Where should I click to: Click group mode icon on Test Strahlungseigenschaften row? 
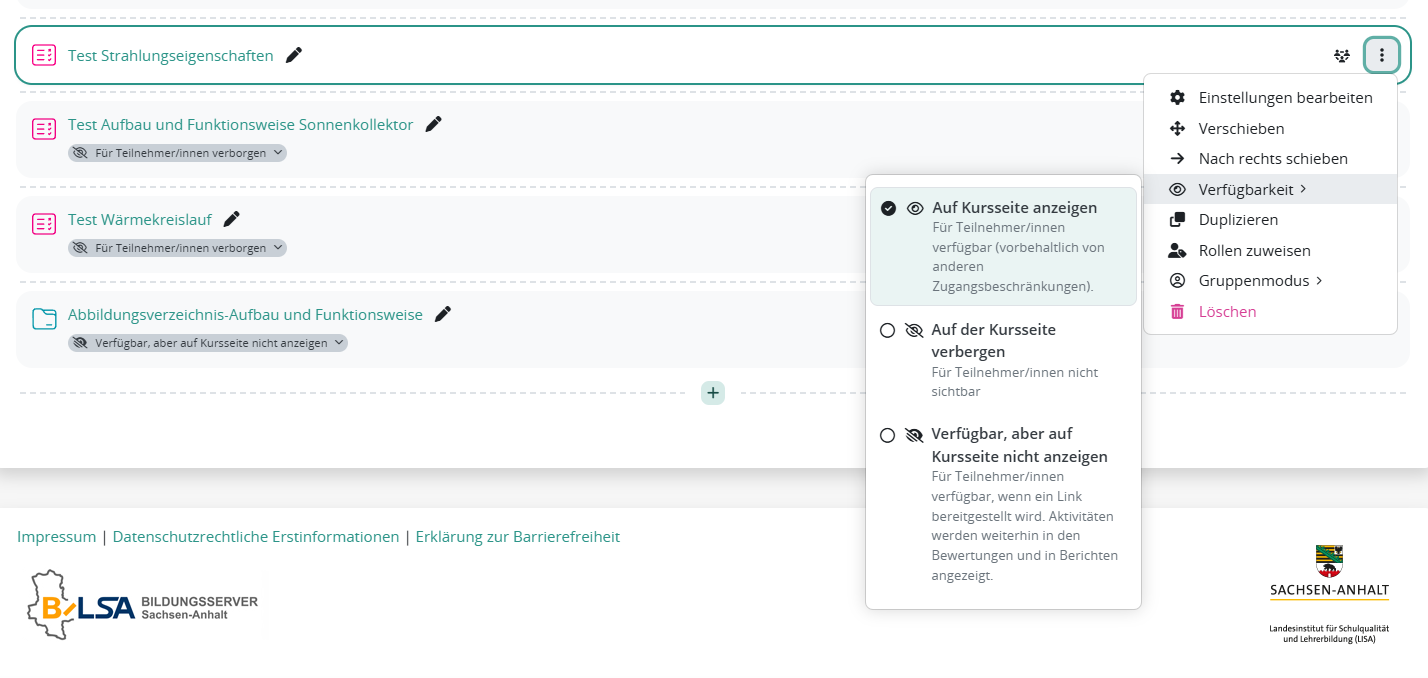tap(1342, 56)
